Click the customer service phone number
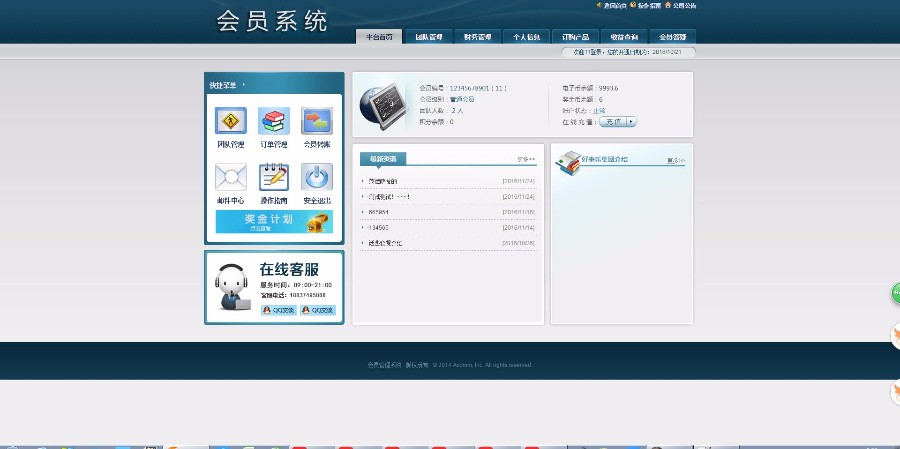Viewport: 900px width, 449px height. [x=308, y=295]
